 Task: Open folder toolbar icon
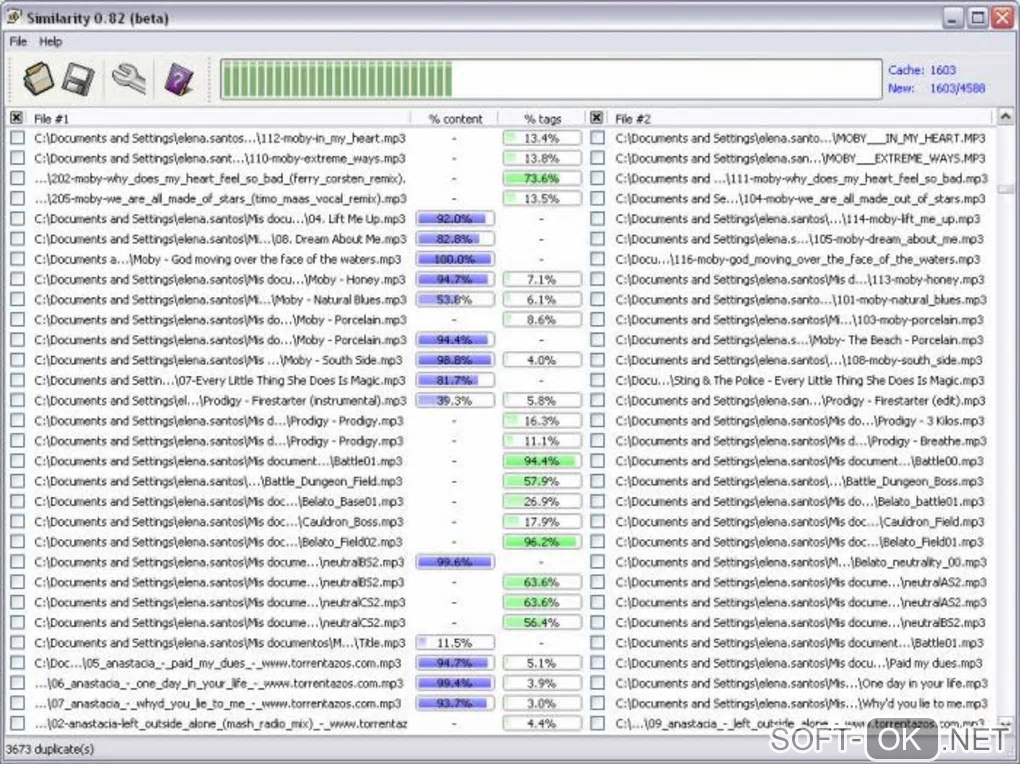point(38,79)
